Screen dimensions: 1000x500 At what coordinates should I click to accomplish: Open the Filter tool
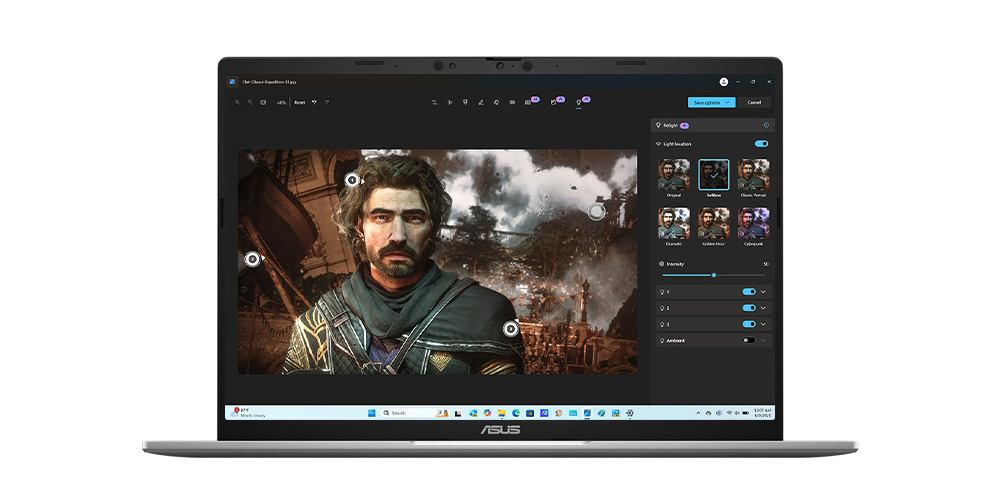point(465,102)
